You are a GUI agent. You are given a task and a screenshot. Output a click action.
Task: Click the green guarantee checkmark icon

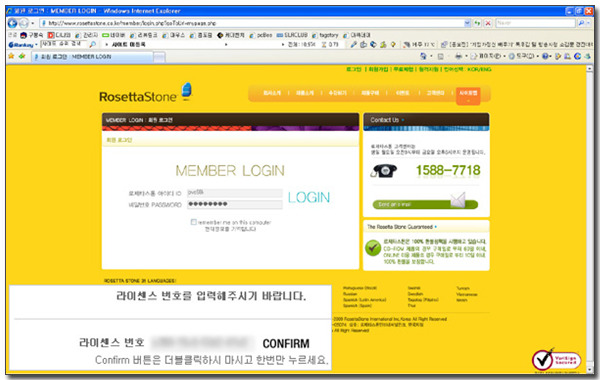pos(373,248)
